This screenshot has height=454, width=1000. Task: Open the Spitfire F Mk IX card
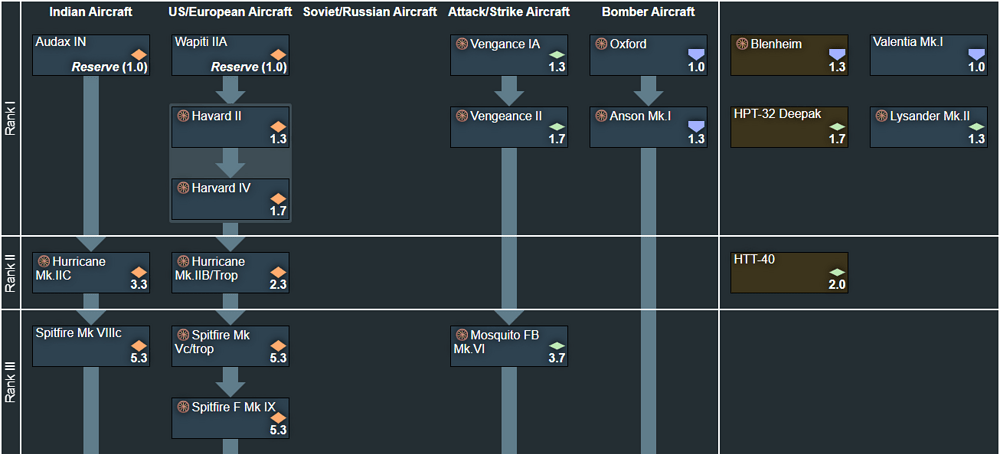(x=230, y=418)
